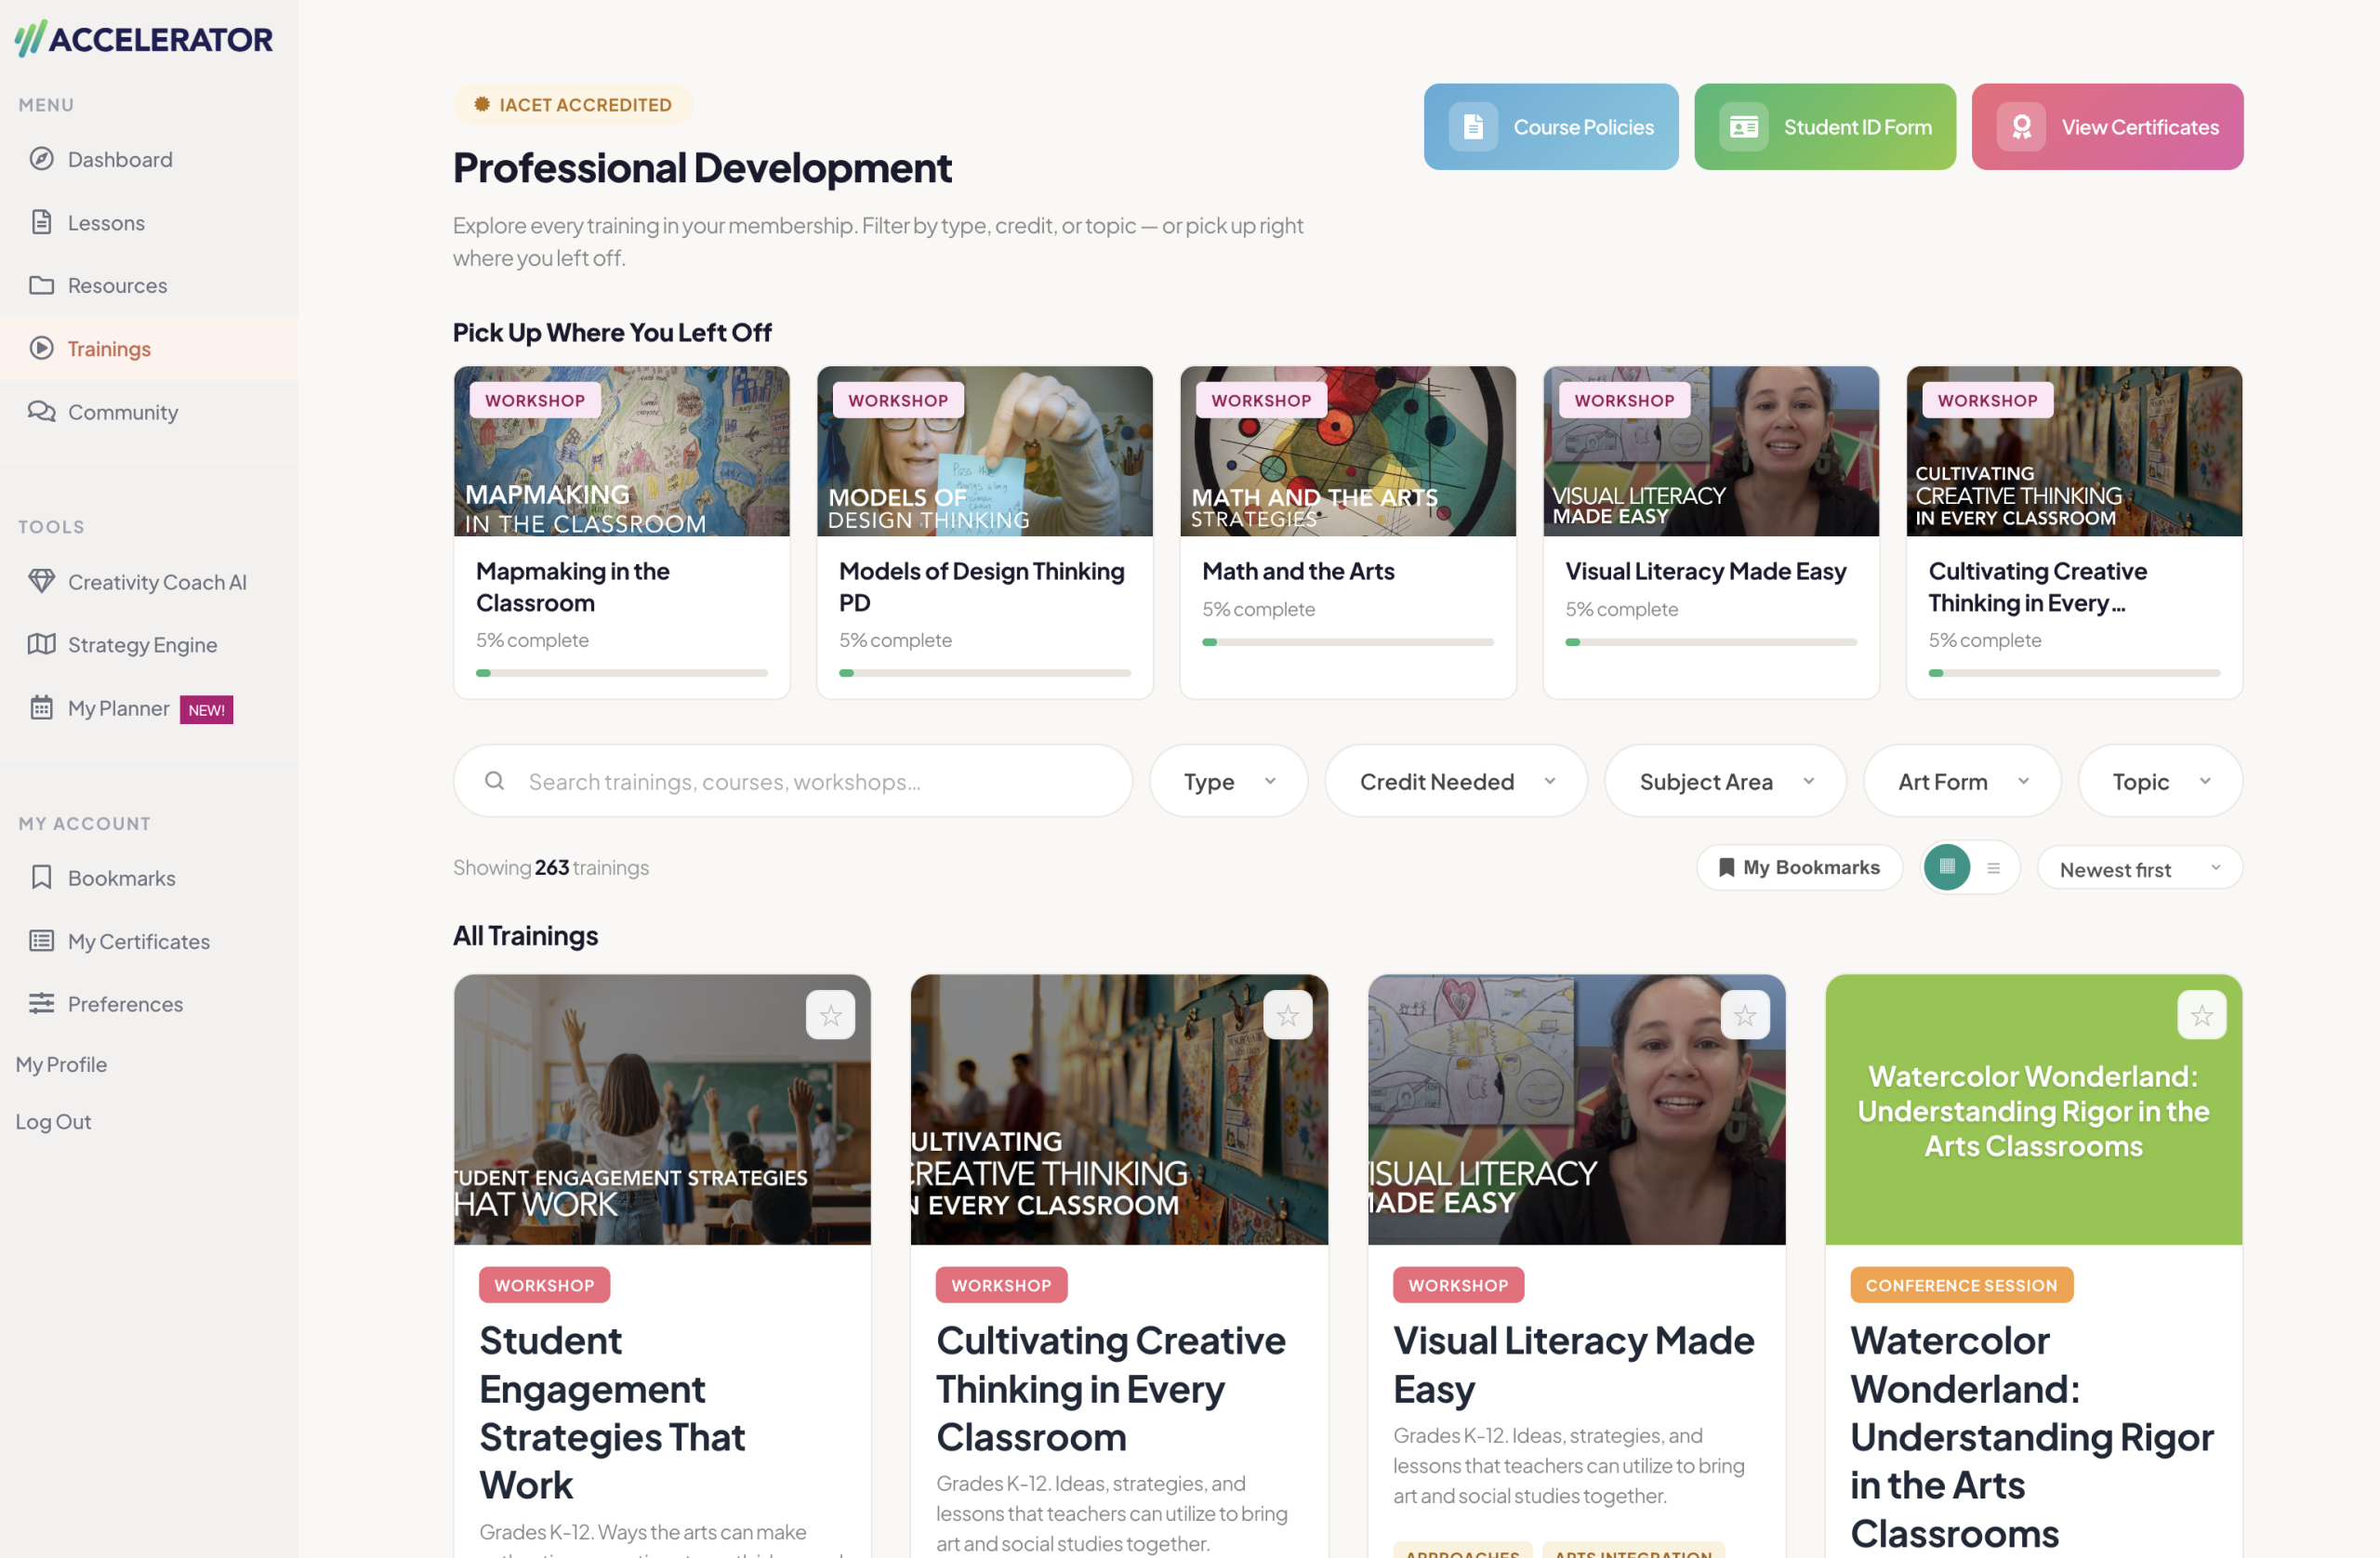Open the Type filter dropdown

tap(1228, 781)
